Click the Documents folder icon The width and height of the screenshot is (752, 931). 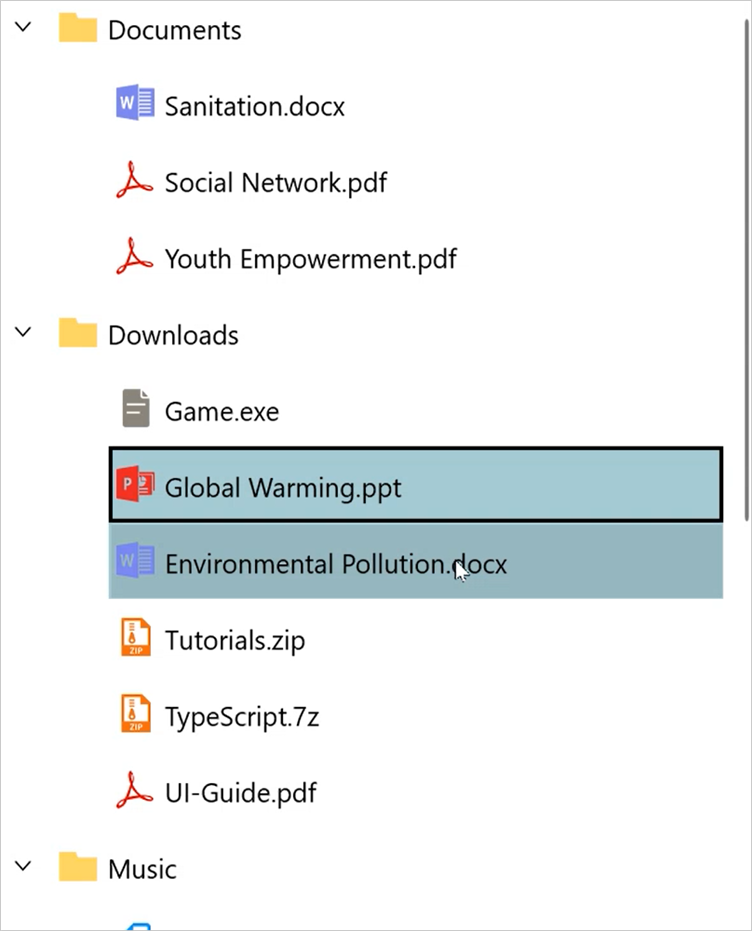click(78, 29)
